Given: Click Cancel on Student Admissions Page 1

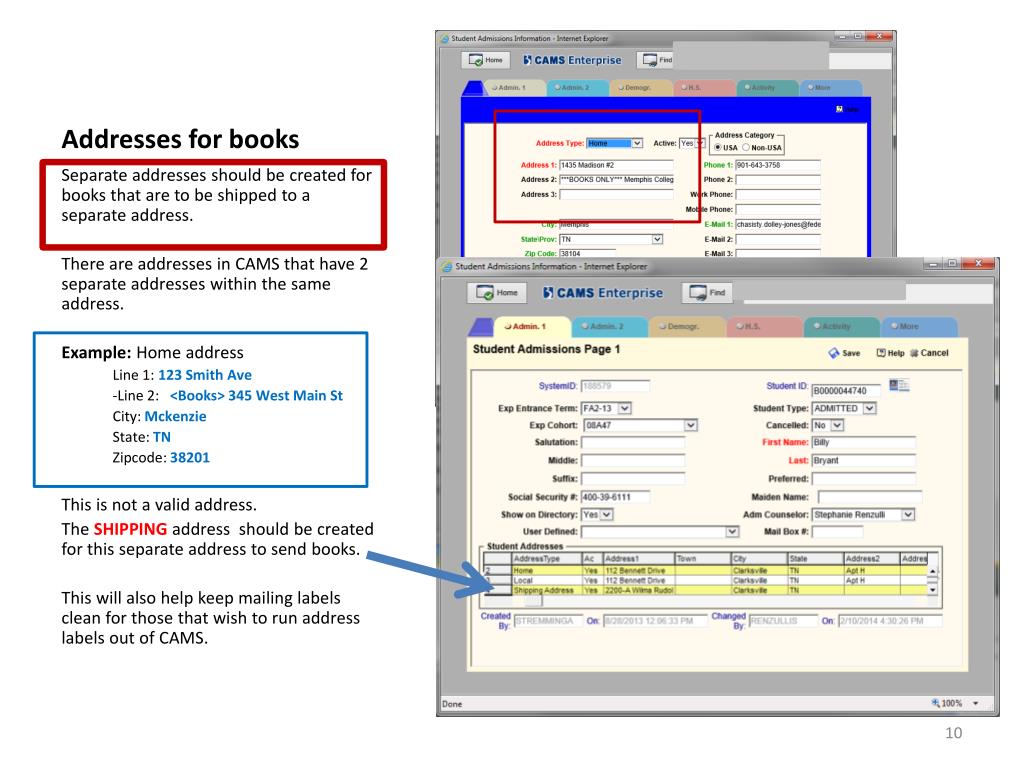Looking at the screenshot, I should [x=929, y=353].
